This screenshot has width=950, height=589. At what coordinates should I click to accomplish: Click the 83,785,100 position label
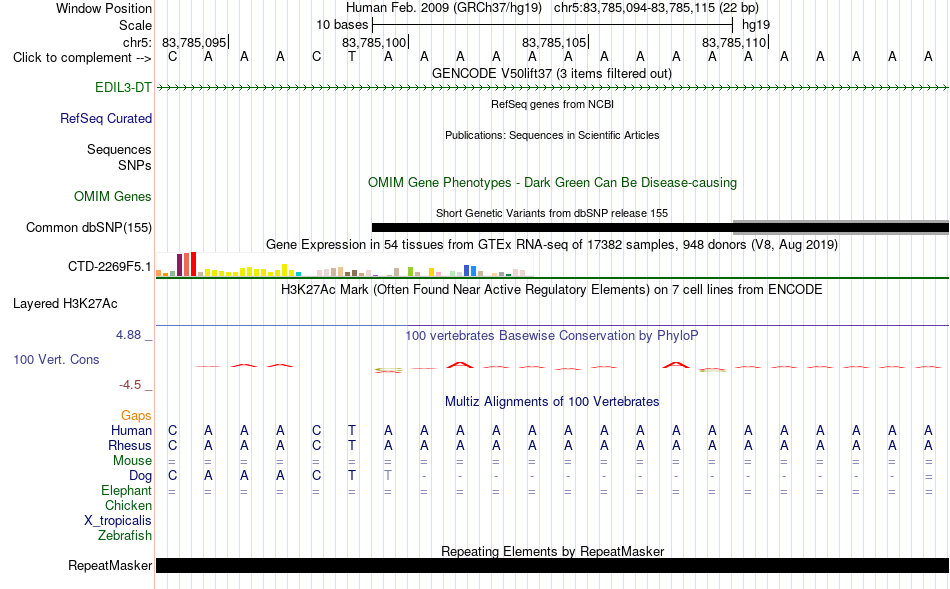click(374, 42)
